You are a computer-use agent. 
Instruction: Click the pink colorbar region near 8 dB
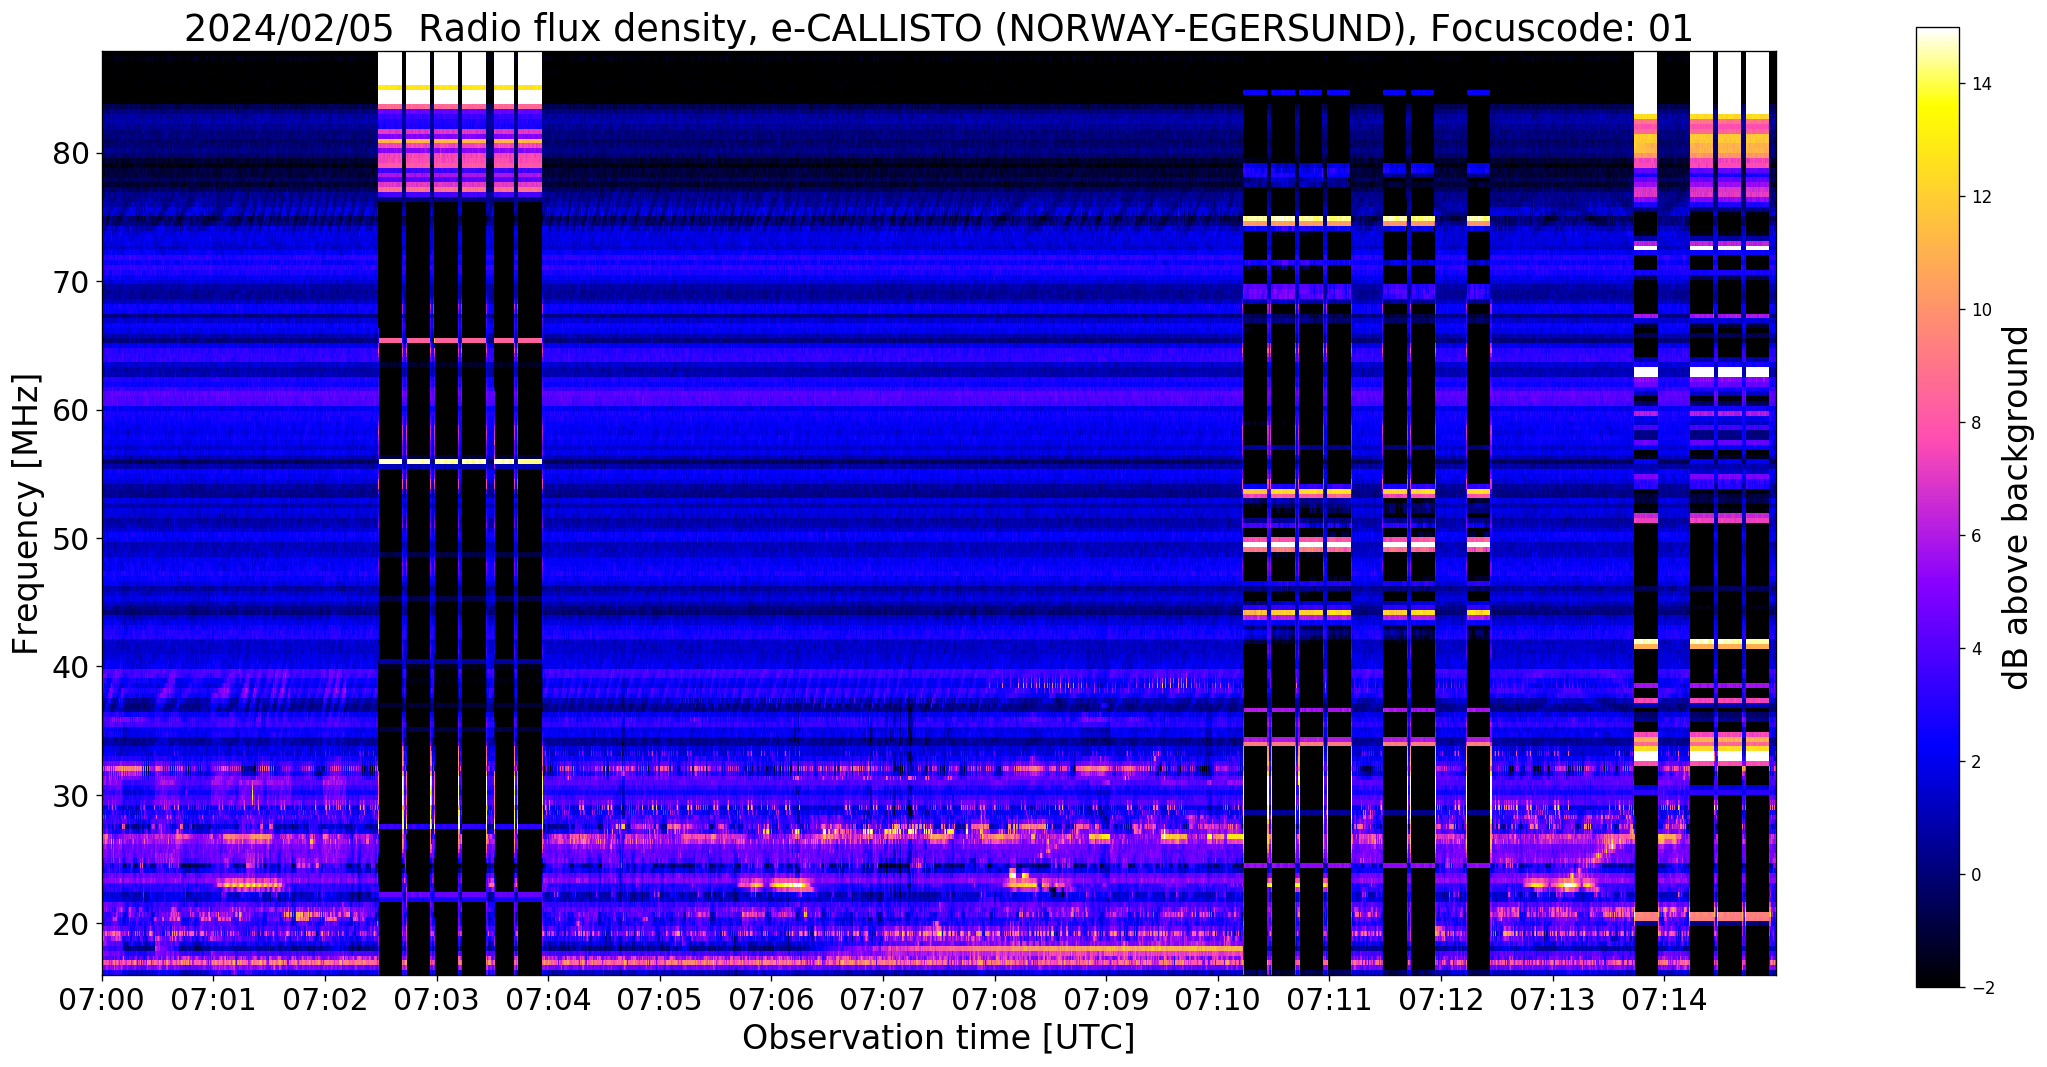pos(1937,424)
